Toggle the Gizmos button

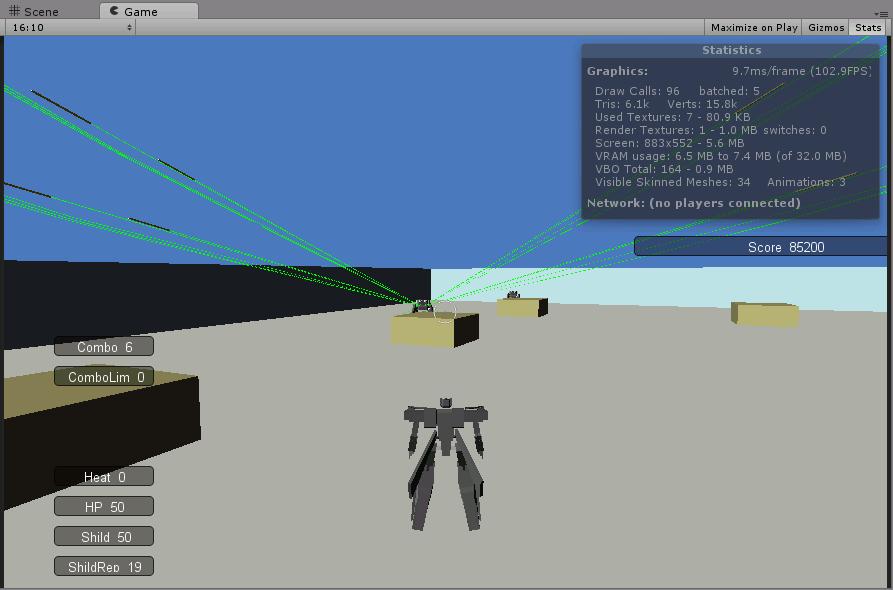pos(826,27)
